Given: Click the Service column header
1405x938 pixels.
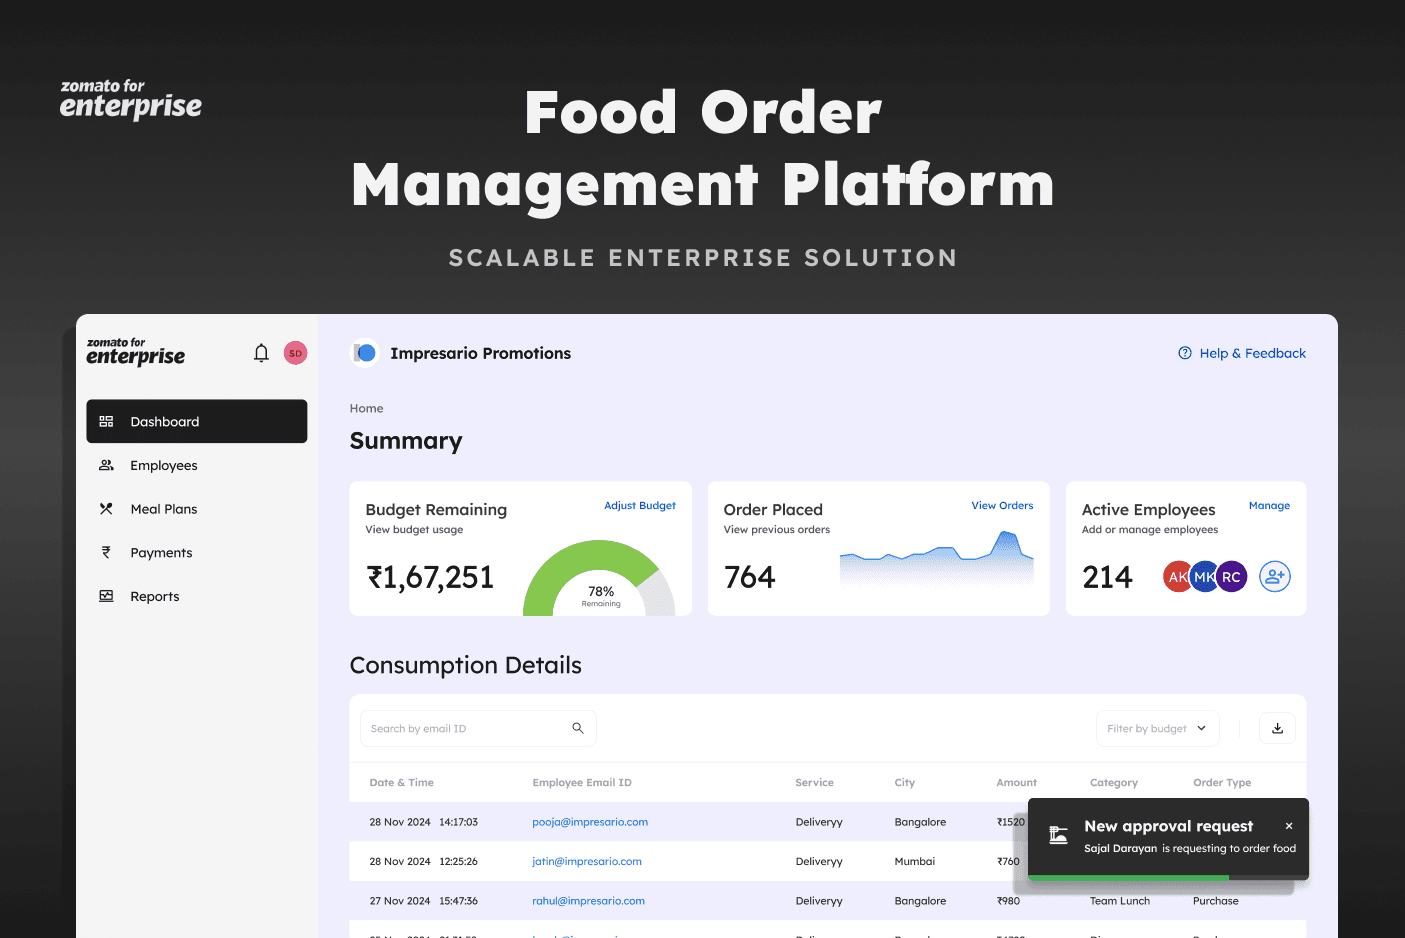Looking at the screenshot, I should 814,783.
